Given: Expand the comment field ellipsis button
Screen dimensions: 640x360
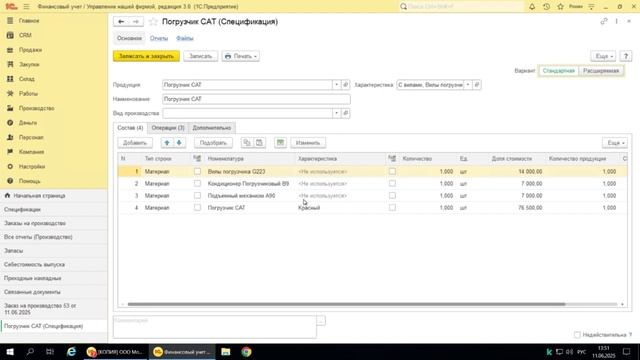Looking at the screenshot, I should [321, 321].
